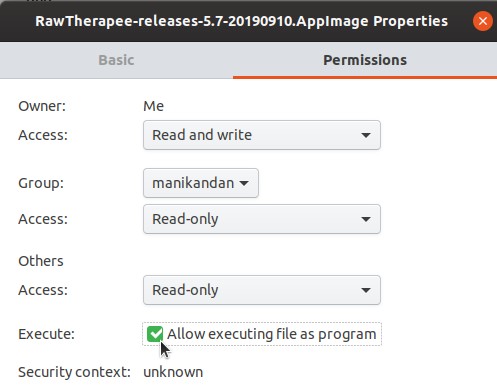Click the 'Security context:' label
The height and width of the screenshot is (389, 497).
point(74,372)
